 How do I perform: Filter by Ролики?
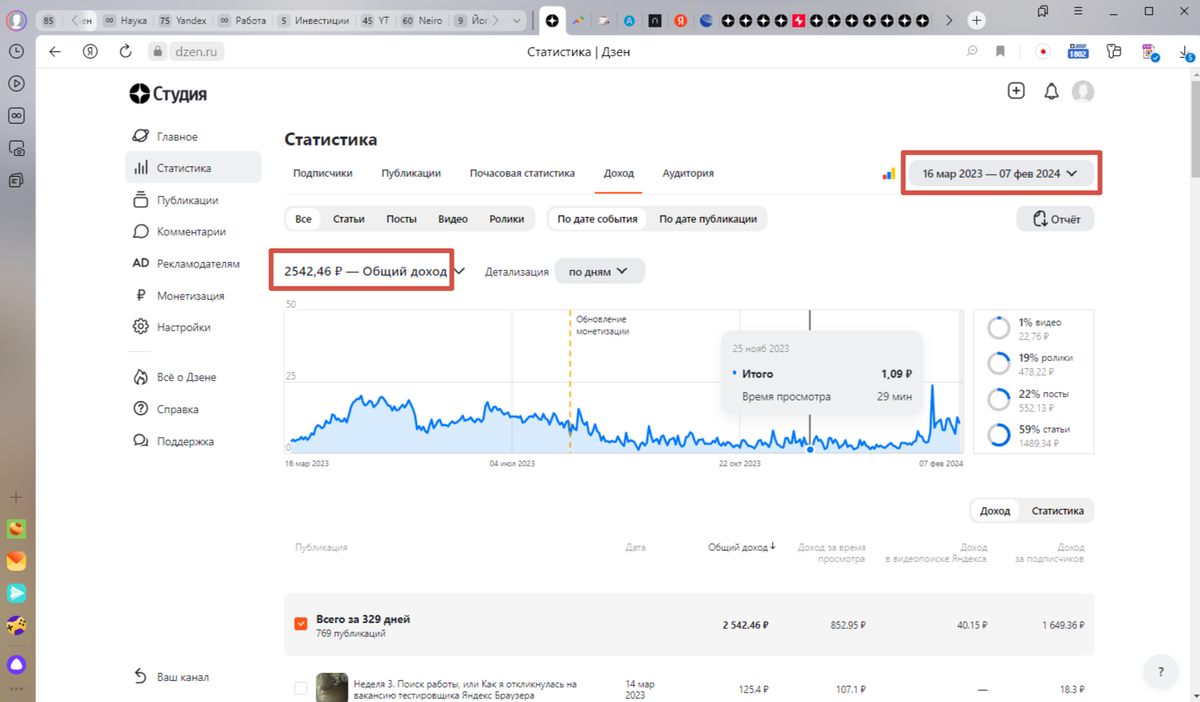click(506, 219)
